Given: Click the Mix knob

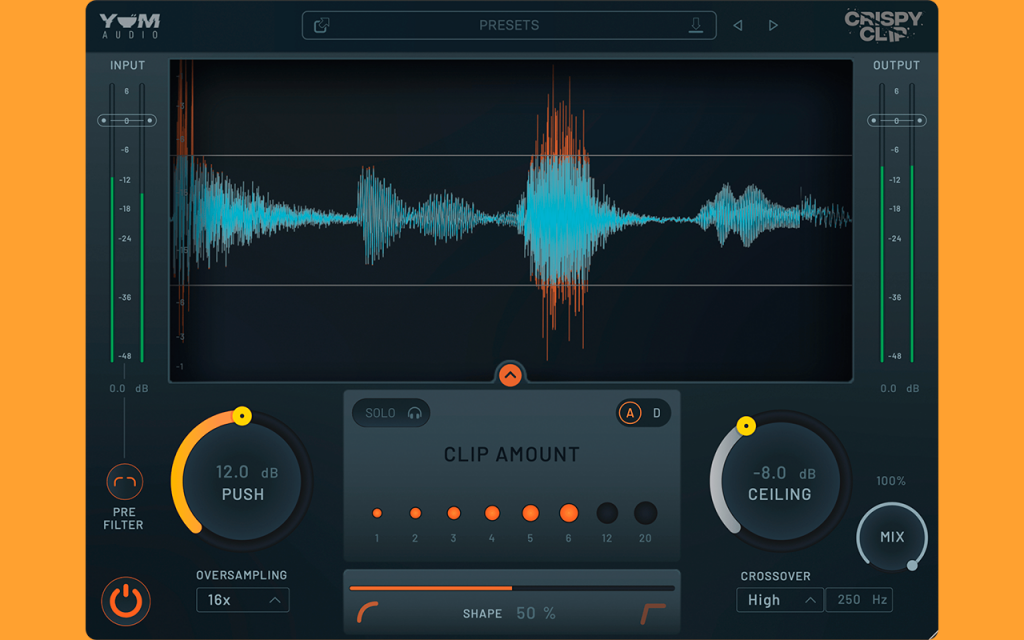Looking at the screenshot, I should (892, 537).
